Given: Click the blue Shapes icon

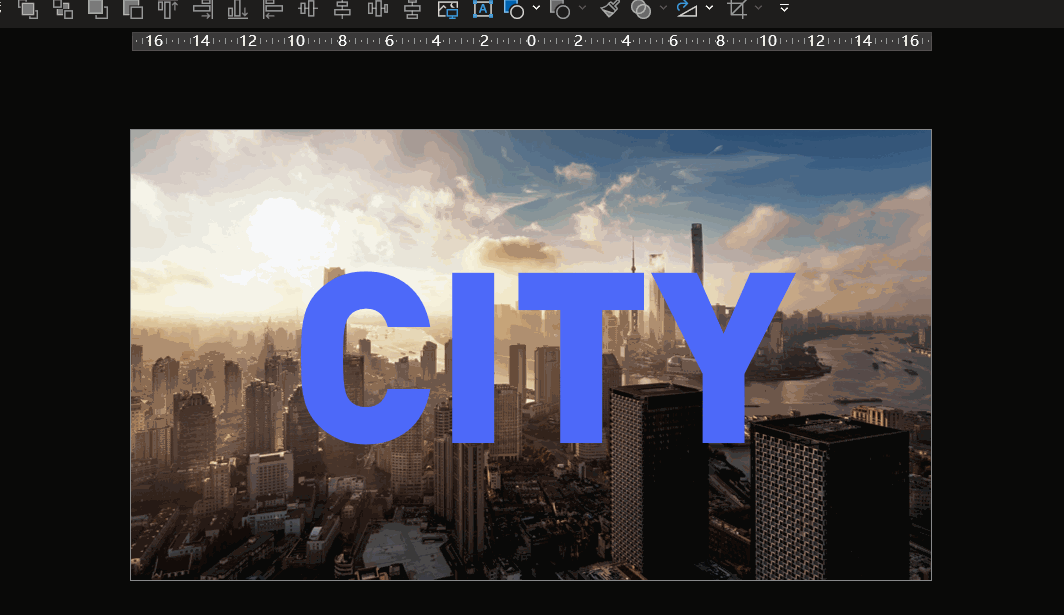Looking at the screenshot, I should coord(514,9).
